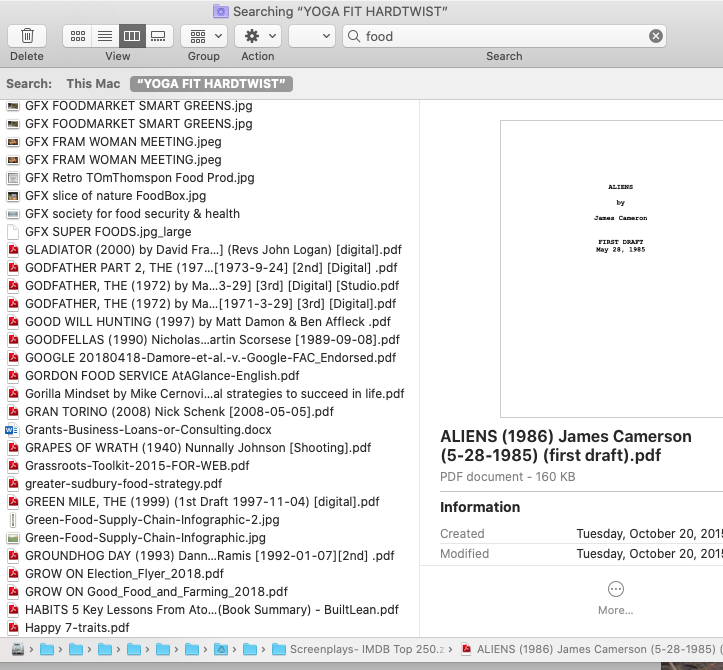
Task: Click image icon of Green-Food-Supply-Chain-Infographic.jpg
Action: [x=13, y=538]
